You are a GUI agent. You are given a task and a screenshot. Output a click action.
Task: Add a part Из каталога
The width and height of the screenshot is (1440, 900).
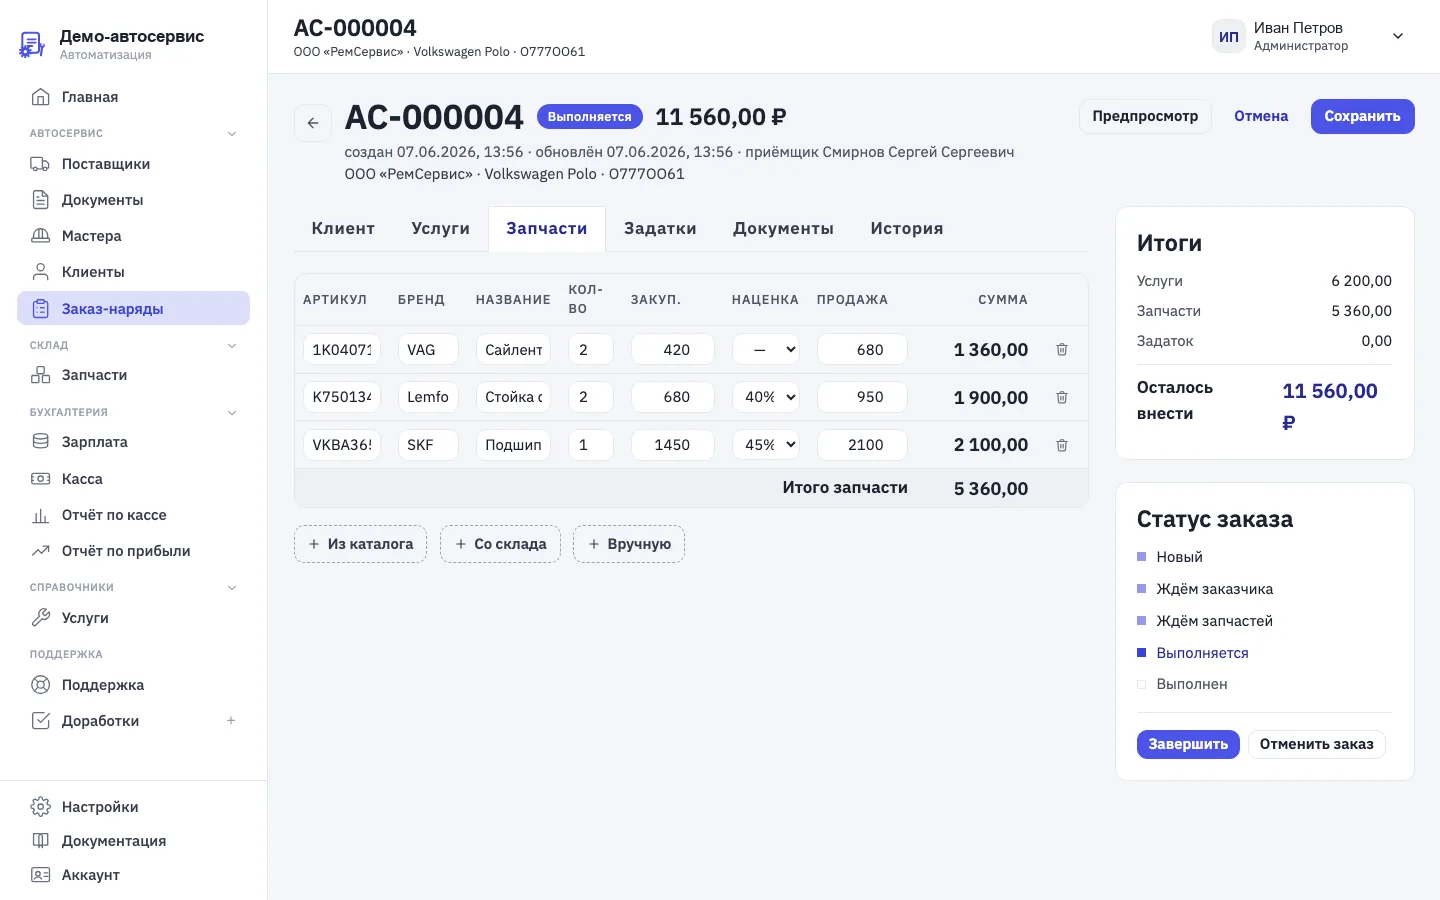360,544
